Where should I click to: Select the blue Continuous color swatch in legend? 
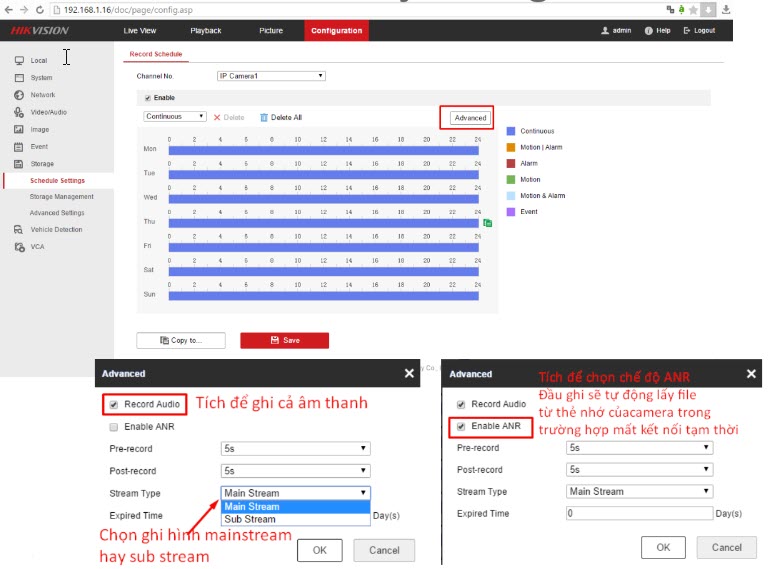[x=510, y=131]
